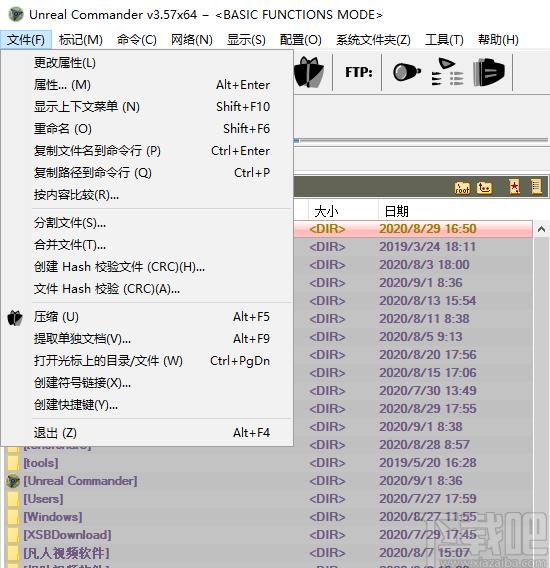Click date 2020/8/28 8:57
Screen dimensions: 550x568
[424, 445]
